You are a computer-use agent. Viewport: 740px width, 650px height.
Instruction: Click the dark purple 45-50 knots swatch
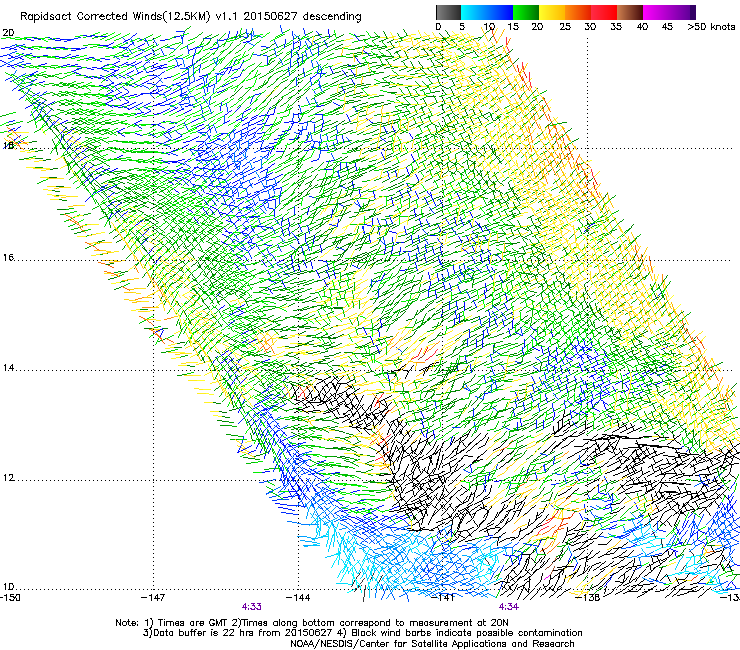click(682, 12)
